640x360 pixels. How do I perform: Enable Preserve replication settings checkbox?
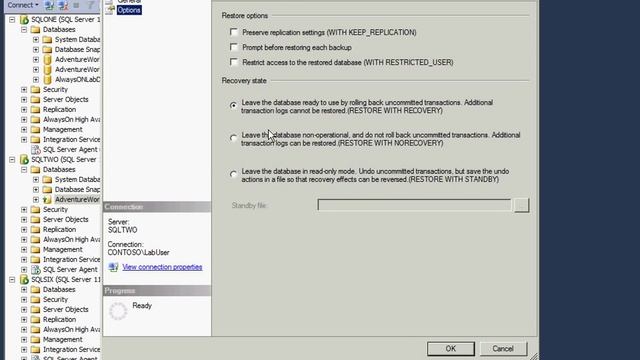pyautogui.click(x=233, y=32)
